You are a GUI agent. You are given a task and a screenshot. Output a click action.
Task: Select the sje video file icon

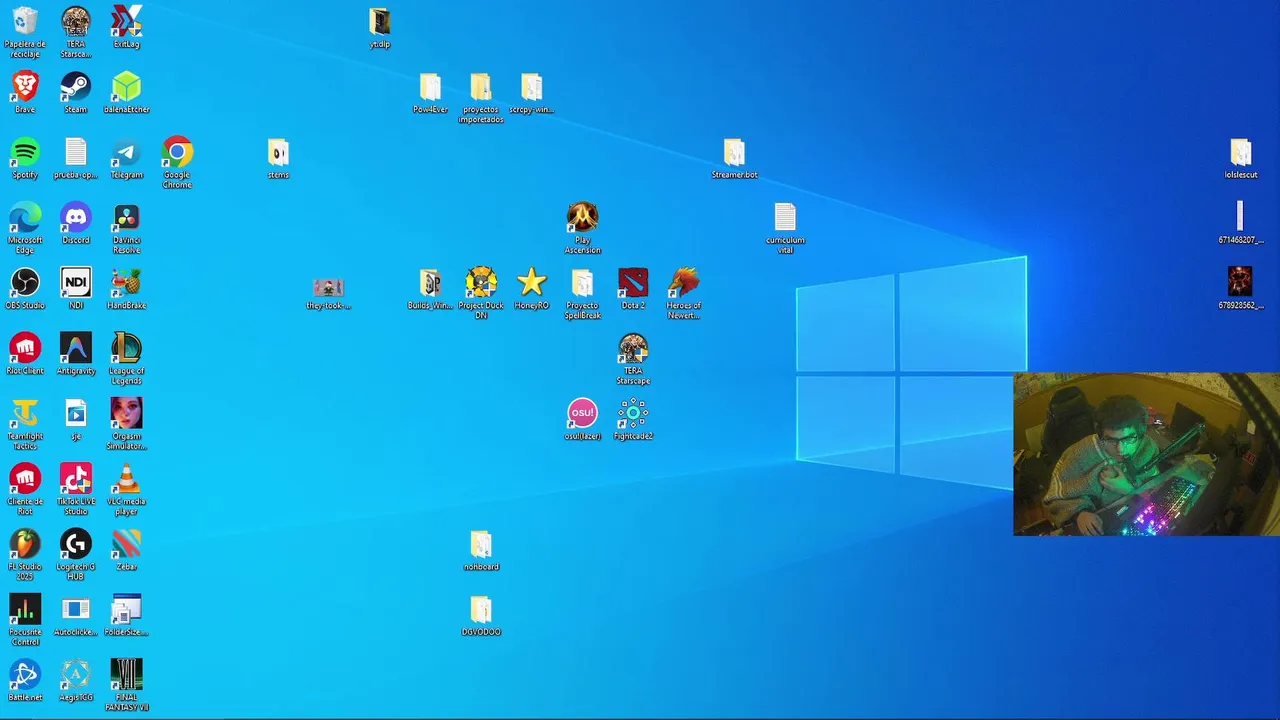[75, 413]
